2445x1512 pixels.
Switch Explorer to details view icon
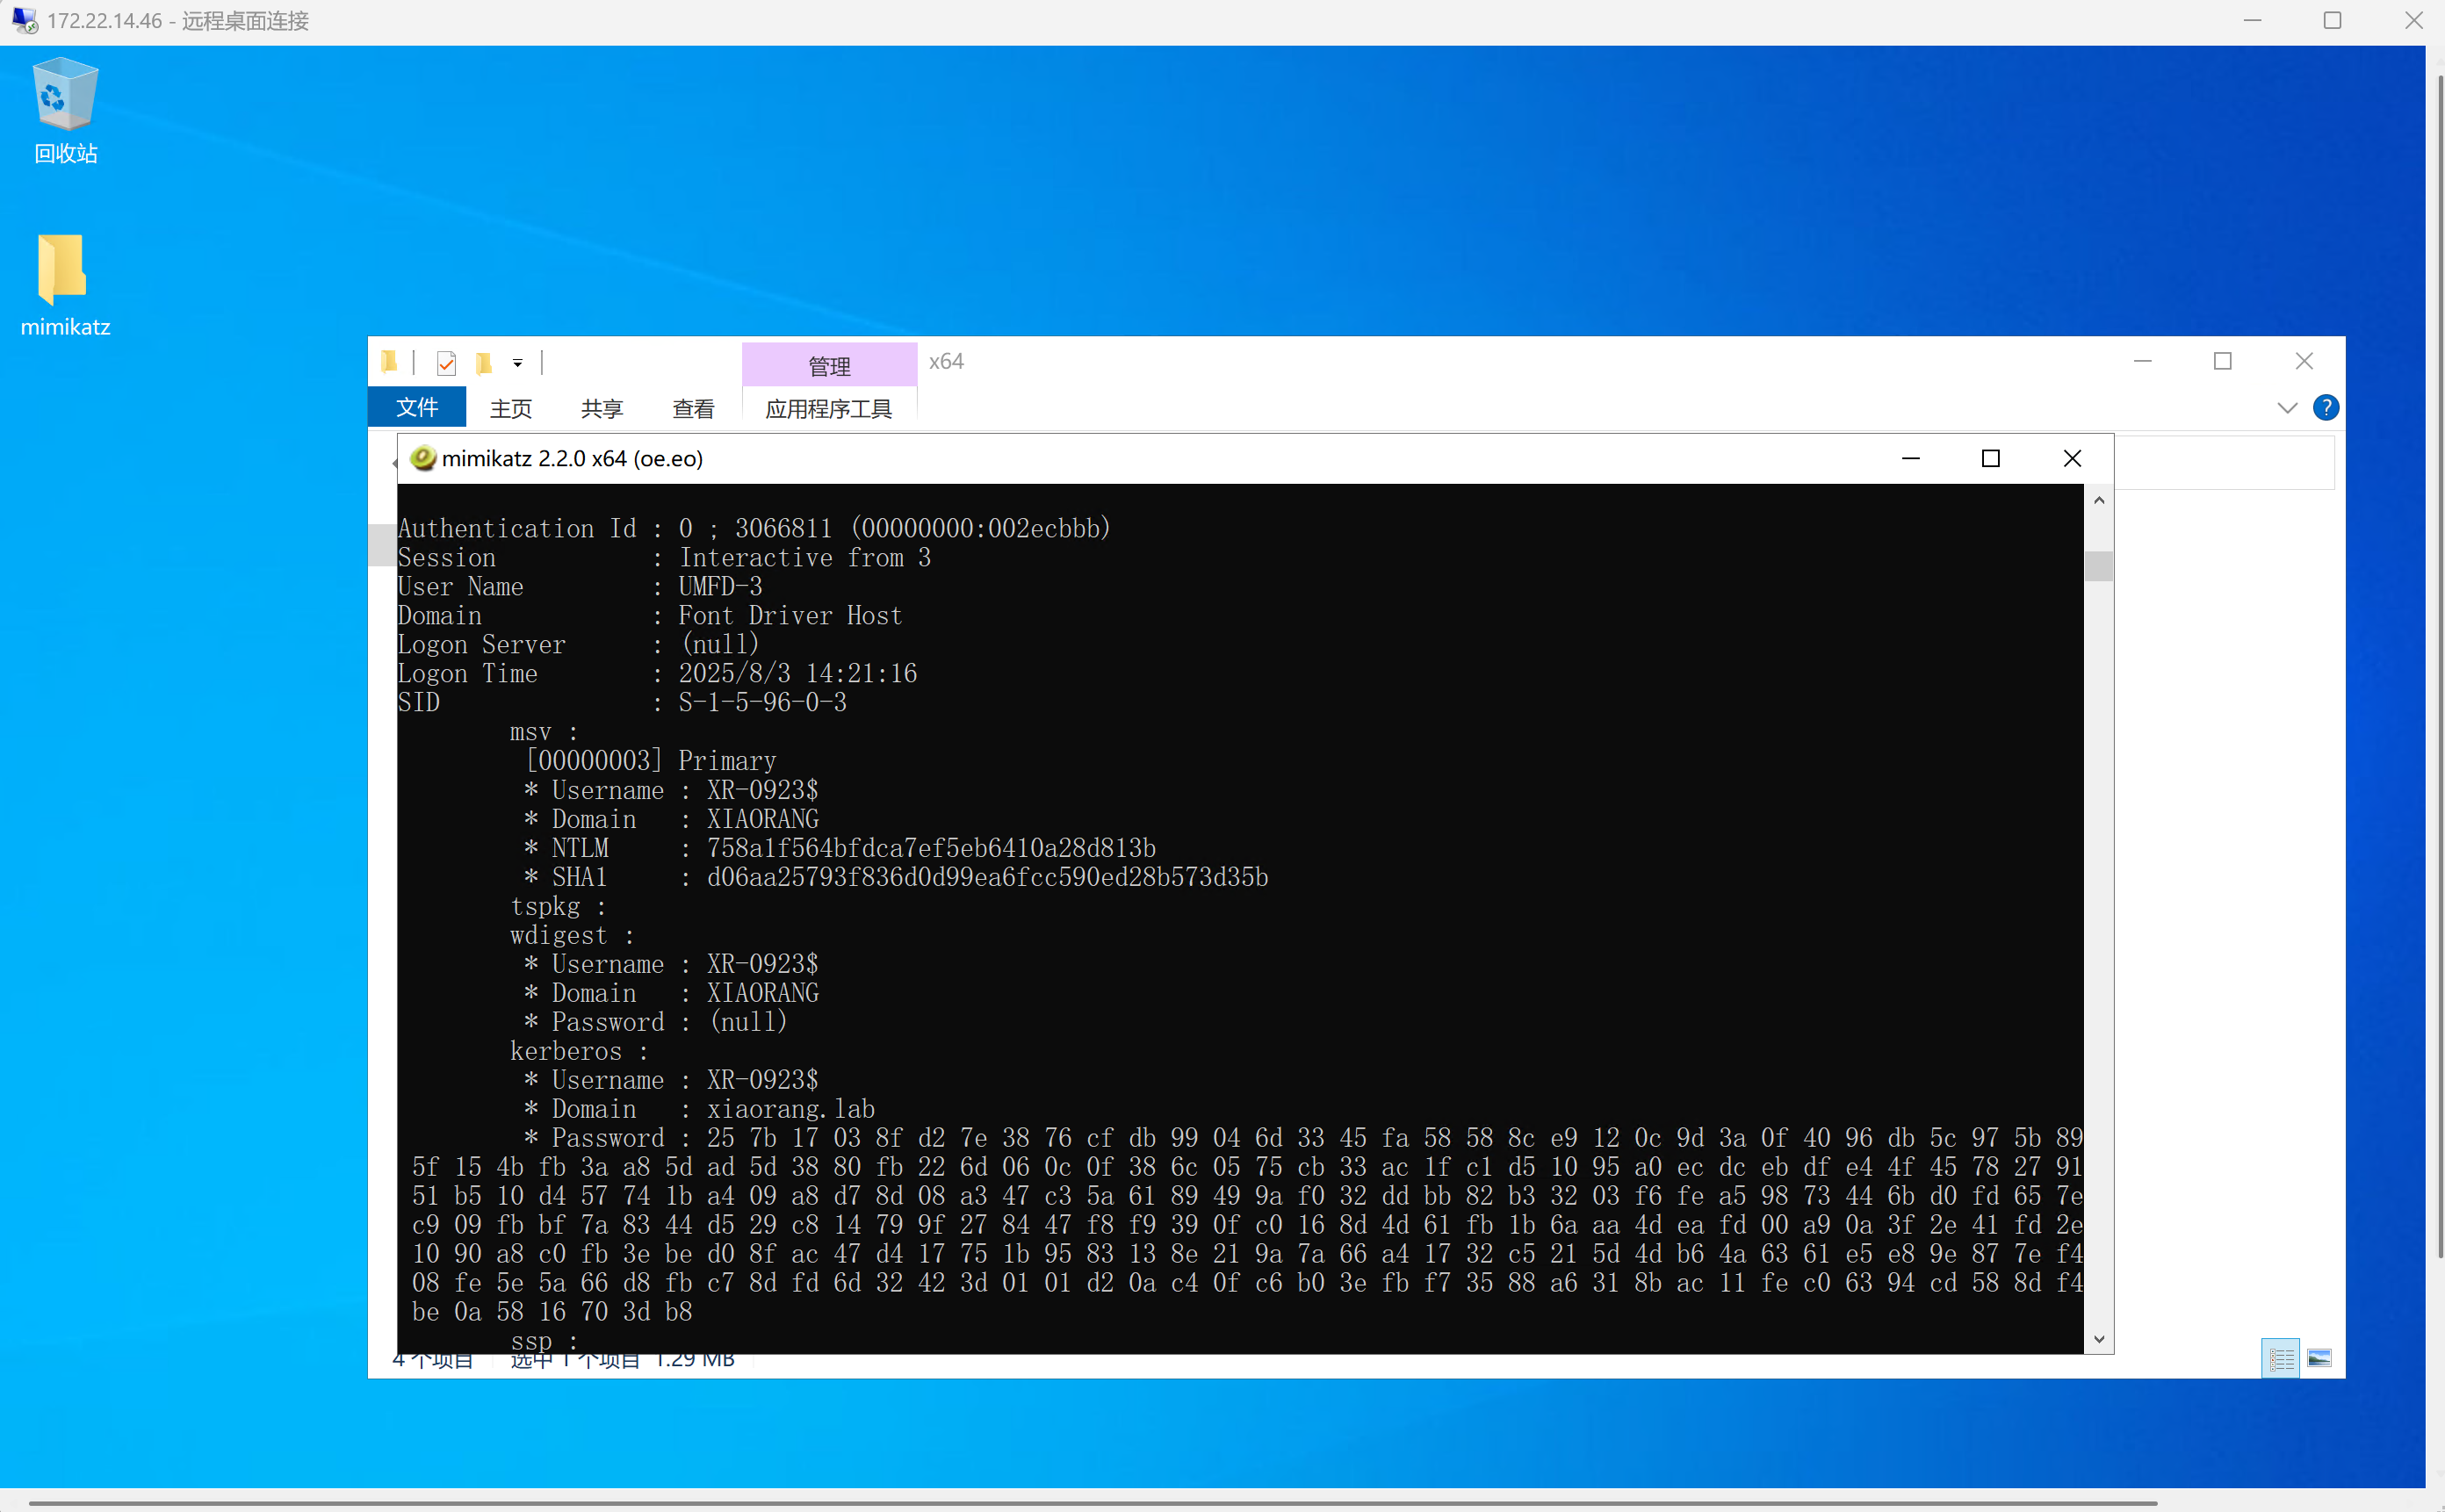click(x=2281, y=1358)
